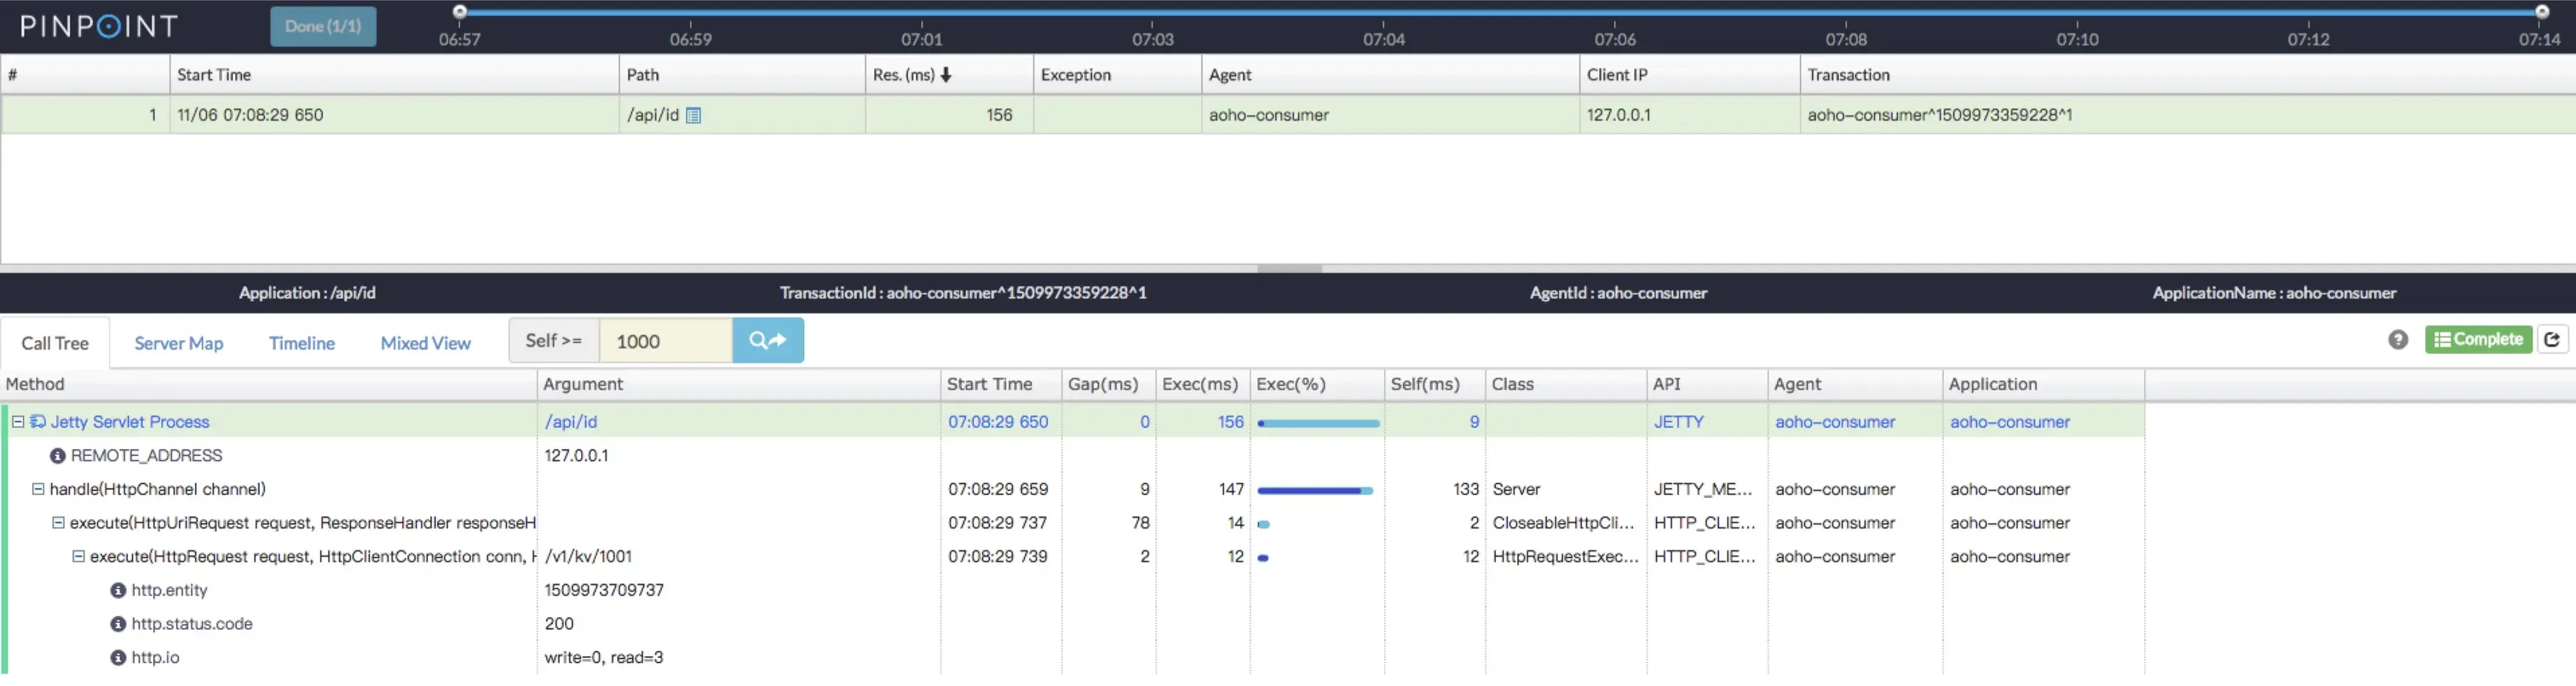Click the open-in-new-window icon beside Complete

2552,340
